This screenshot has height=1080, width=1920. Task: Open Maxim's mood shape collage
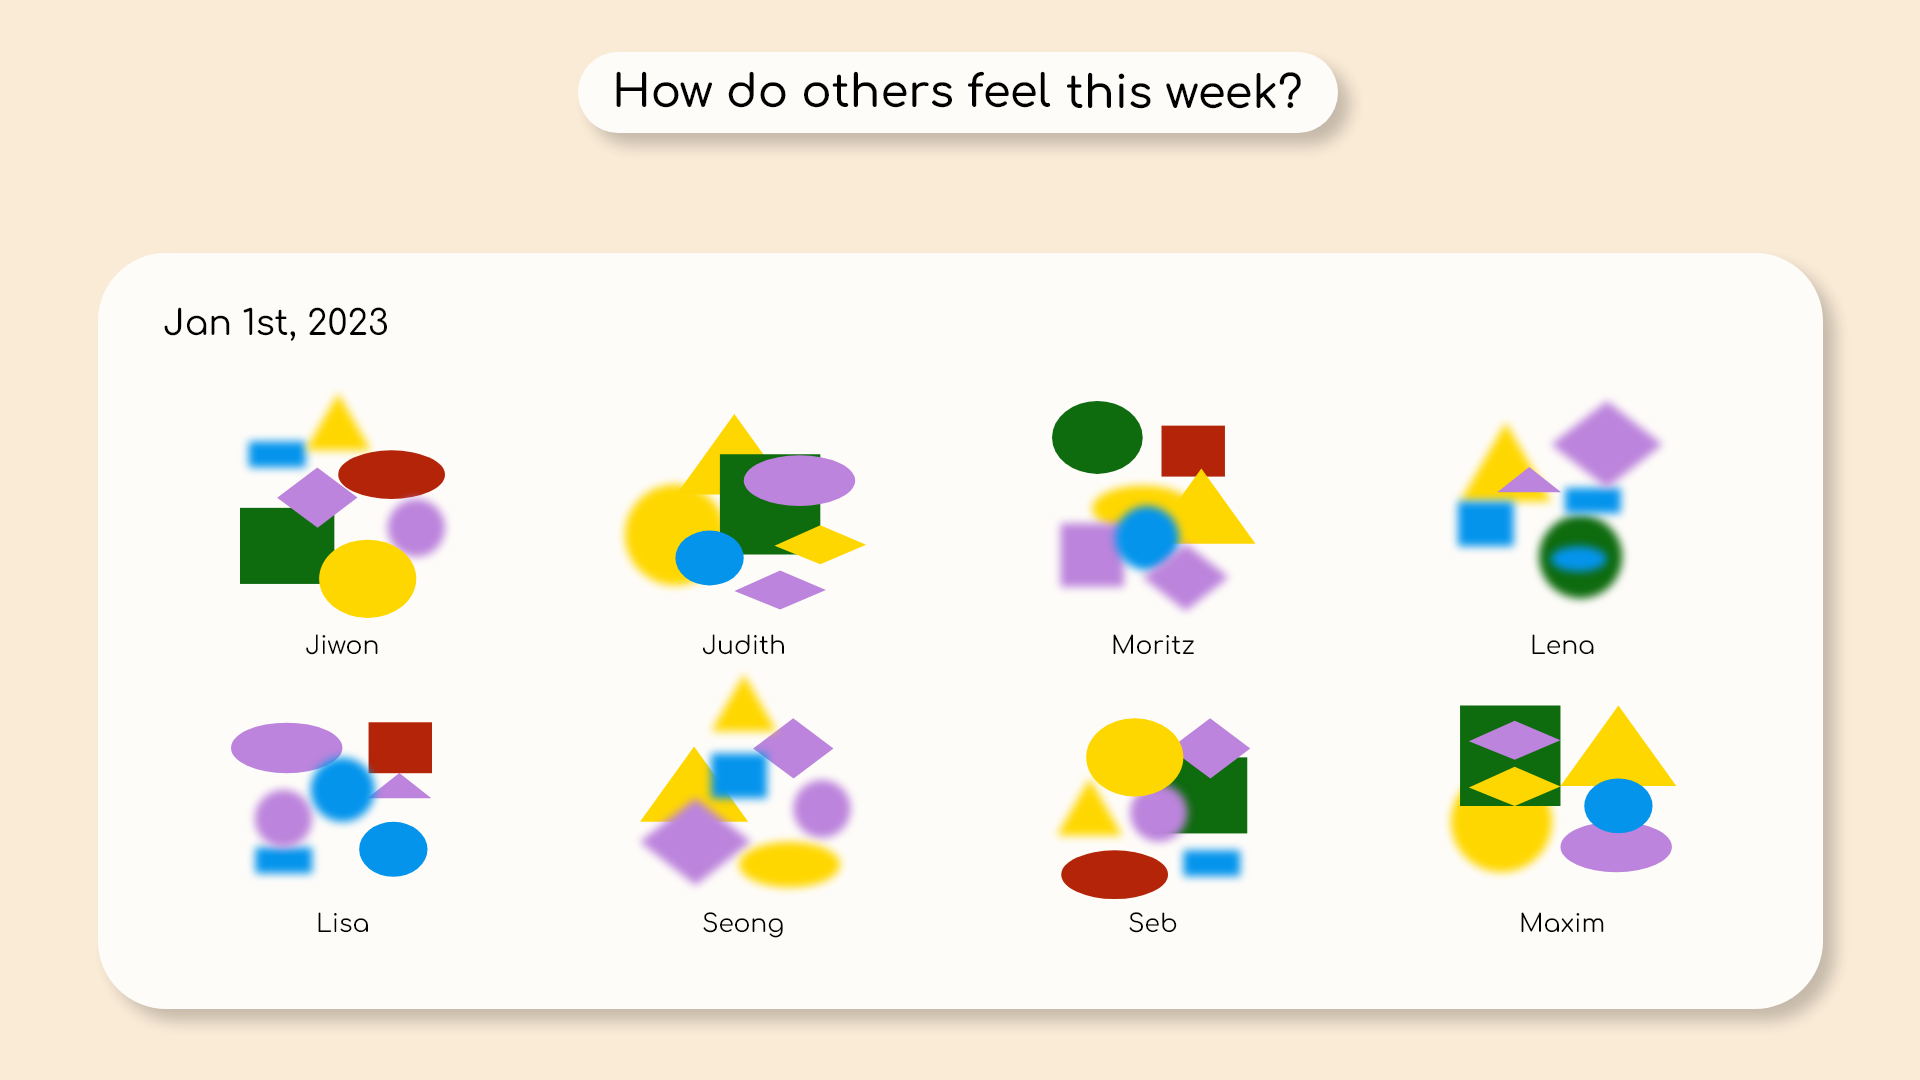[1563, 789]
